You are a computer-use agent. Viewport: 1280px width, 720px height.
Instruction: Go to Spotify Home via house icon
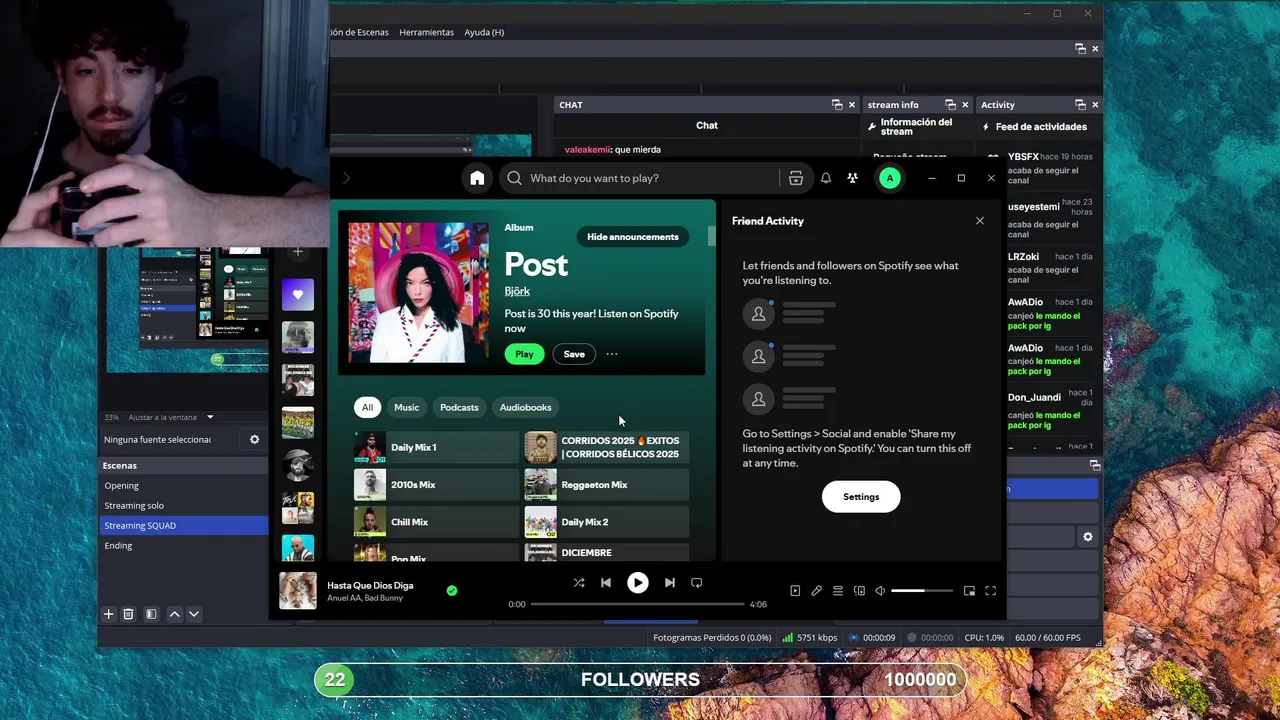477,178
